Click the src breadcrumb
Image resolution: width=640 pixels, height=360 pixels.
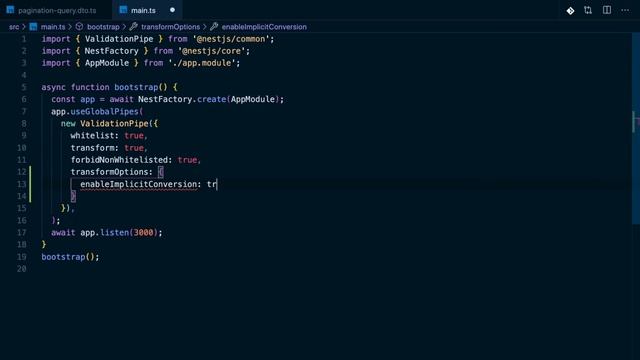coord(14,27)
